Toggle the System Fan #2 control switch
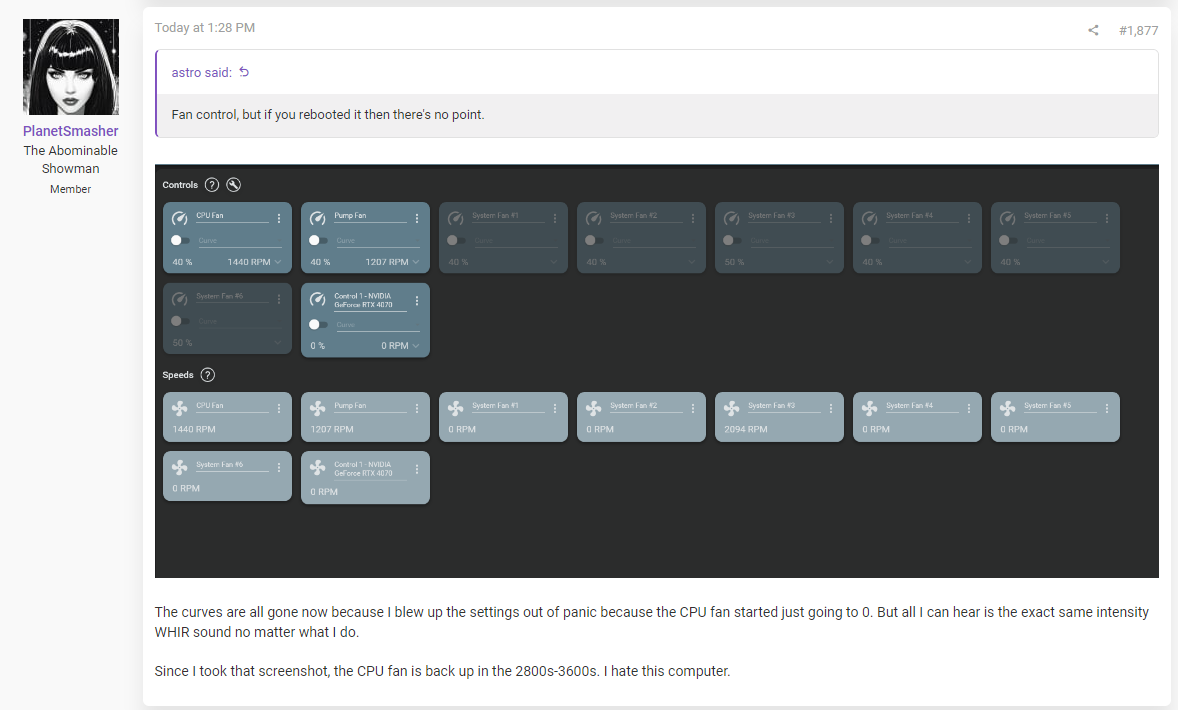 (x=595, y=240)
